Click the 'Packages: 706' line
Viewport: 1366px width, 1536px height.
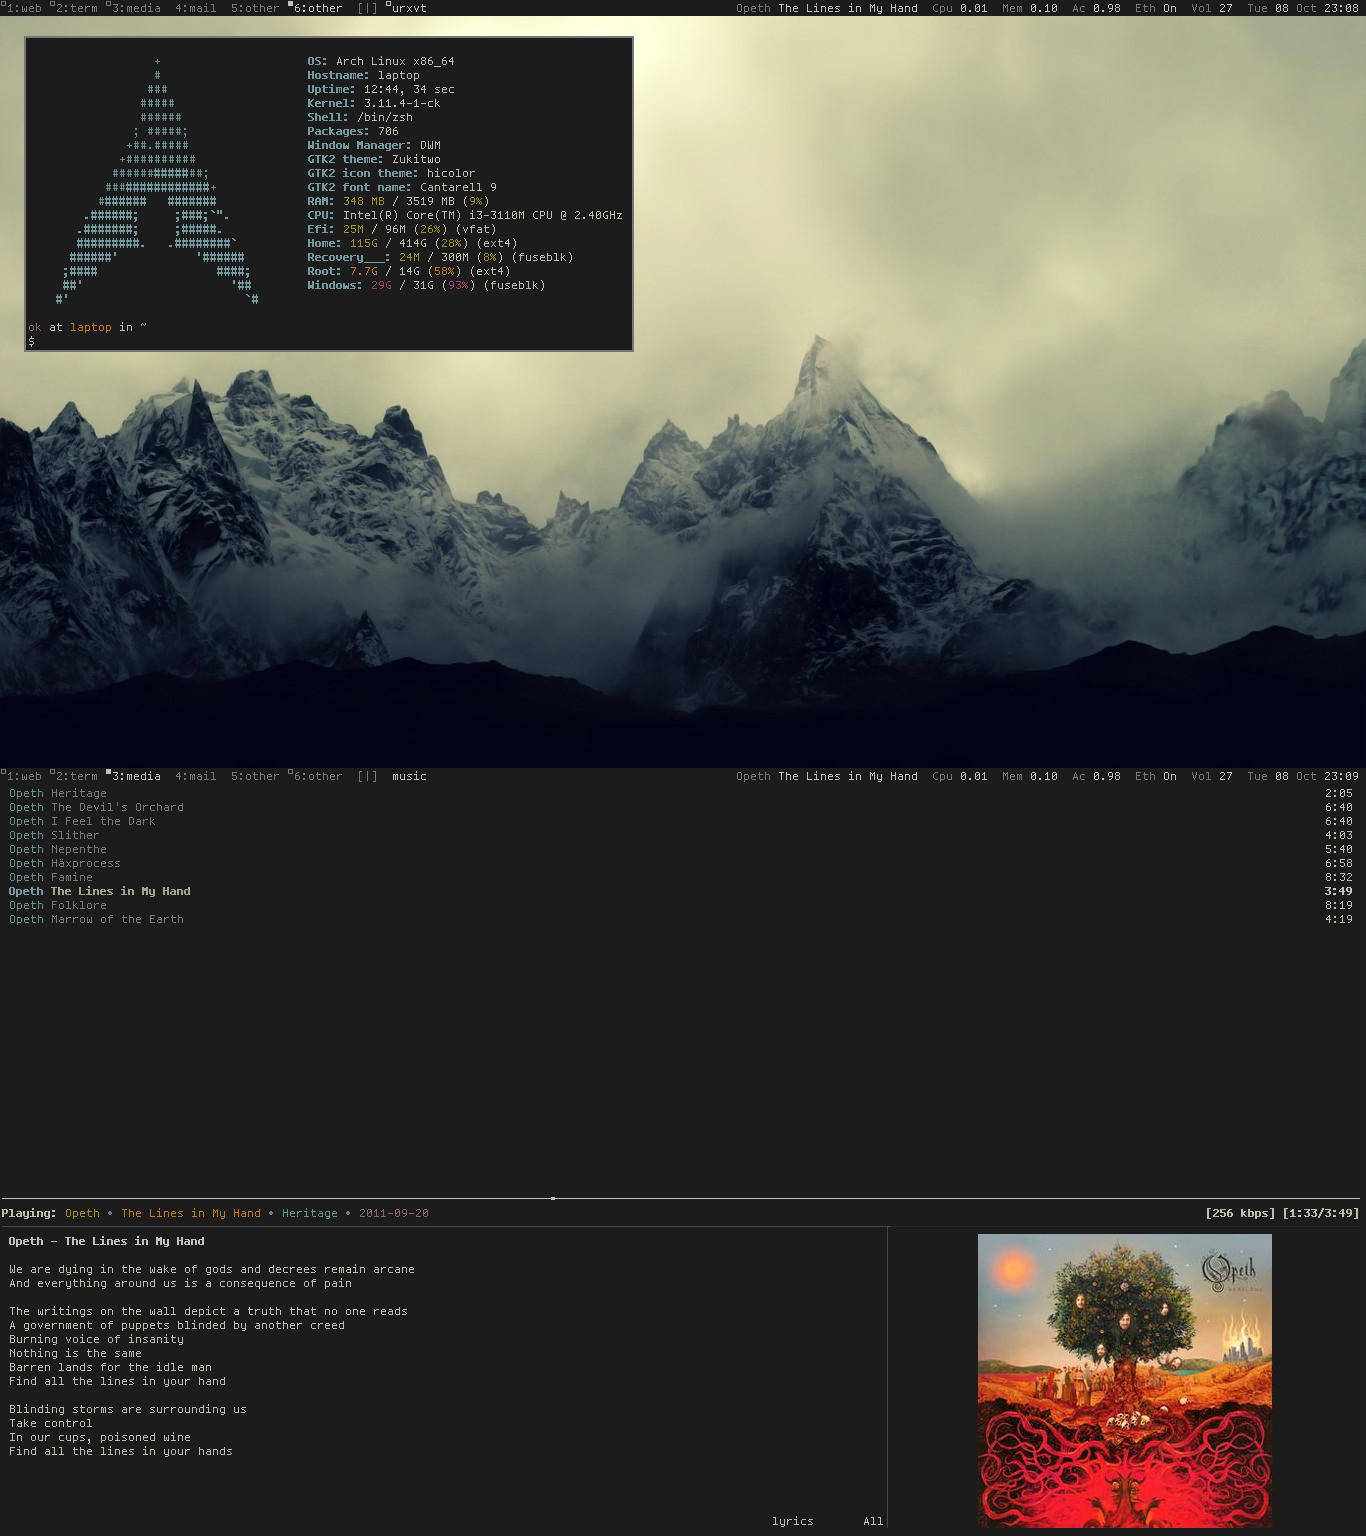[353, 131]
